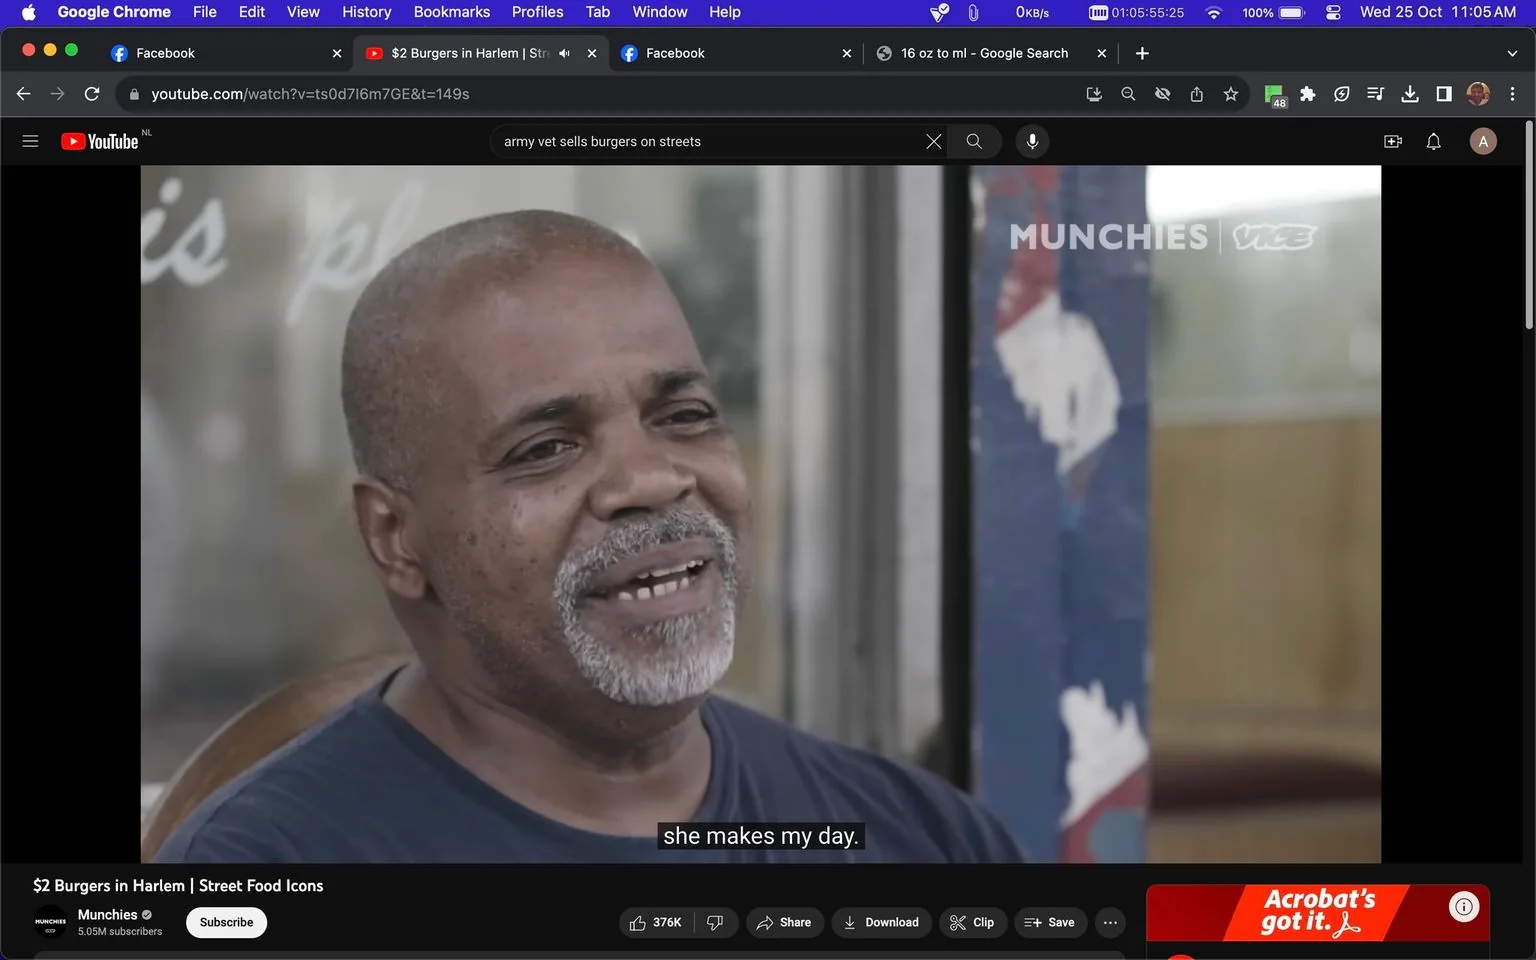Click the swirl extension icon

point(1341,94)
